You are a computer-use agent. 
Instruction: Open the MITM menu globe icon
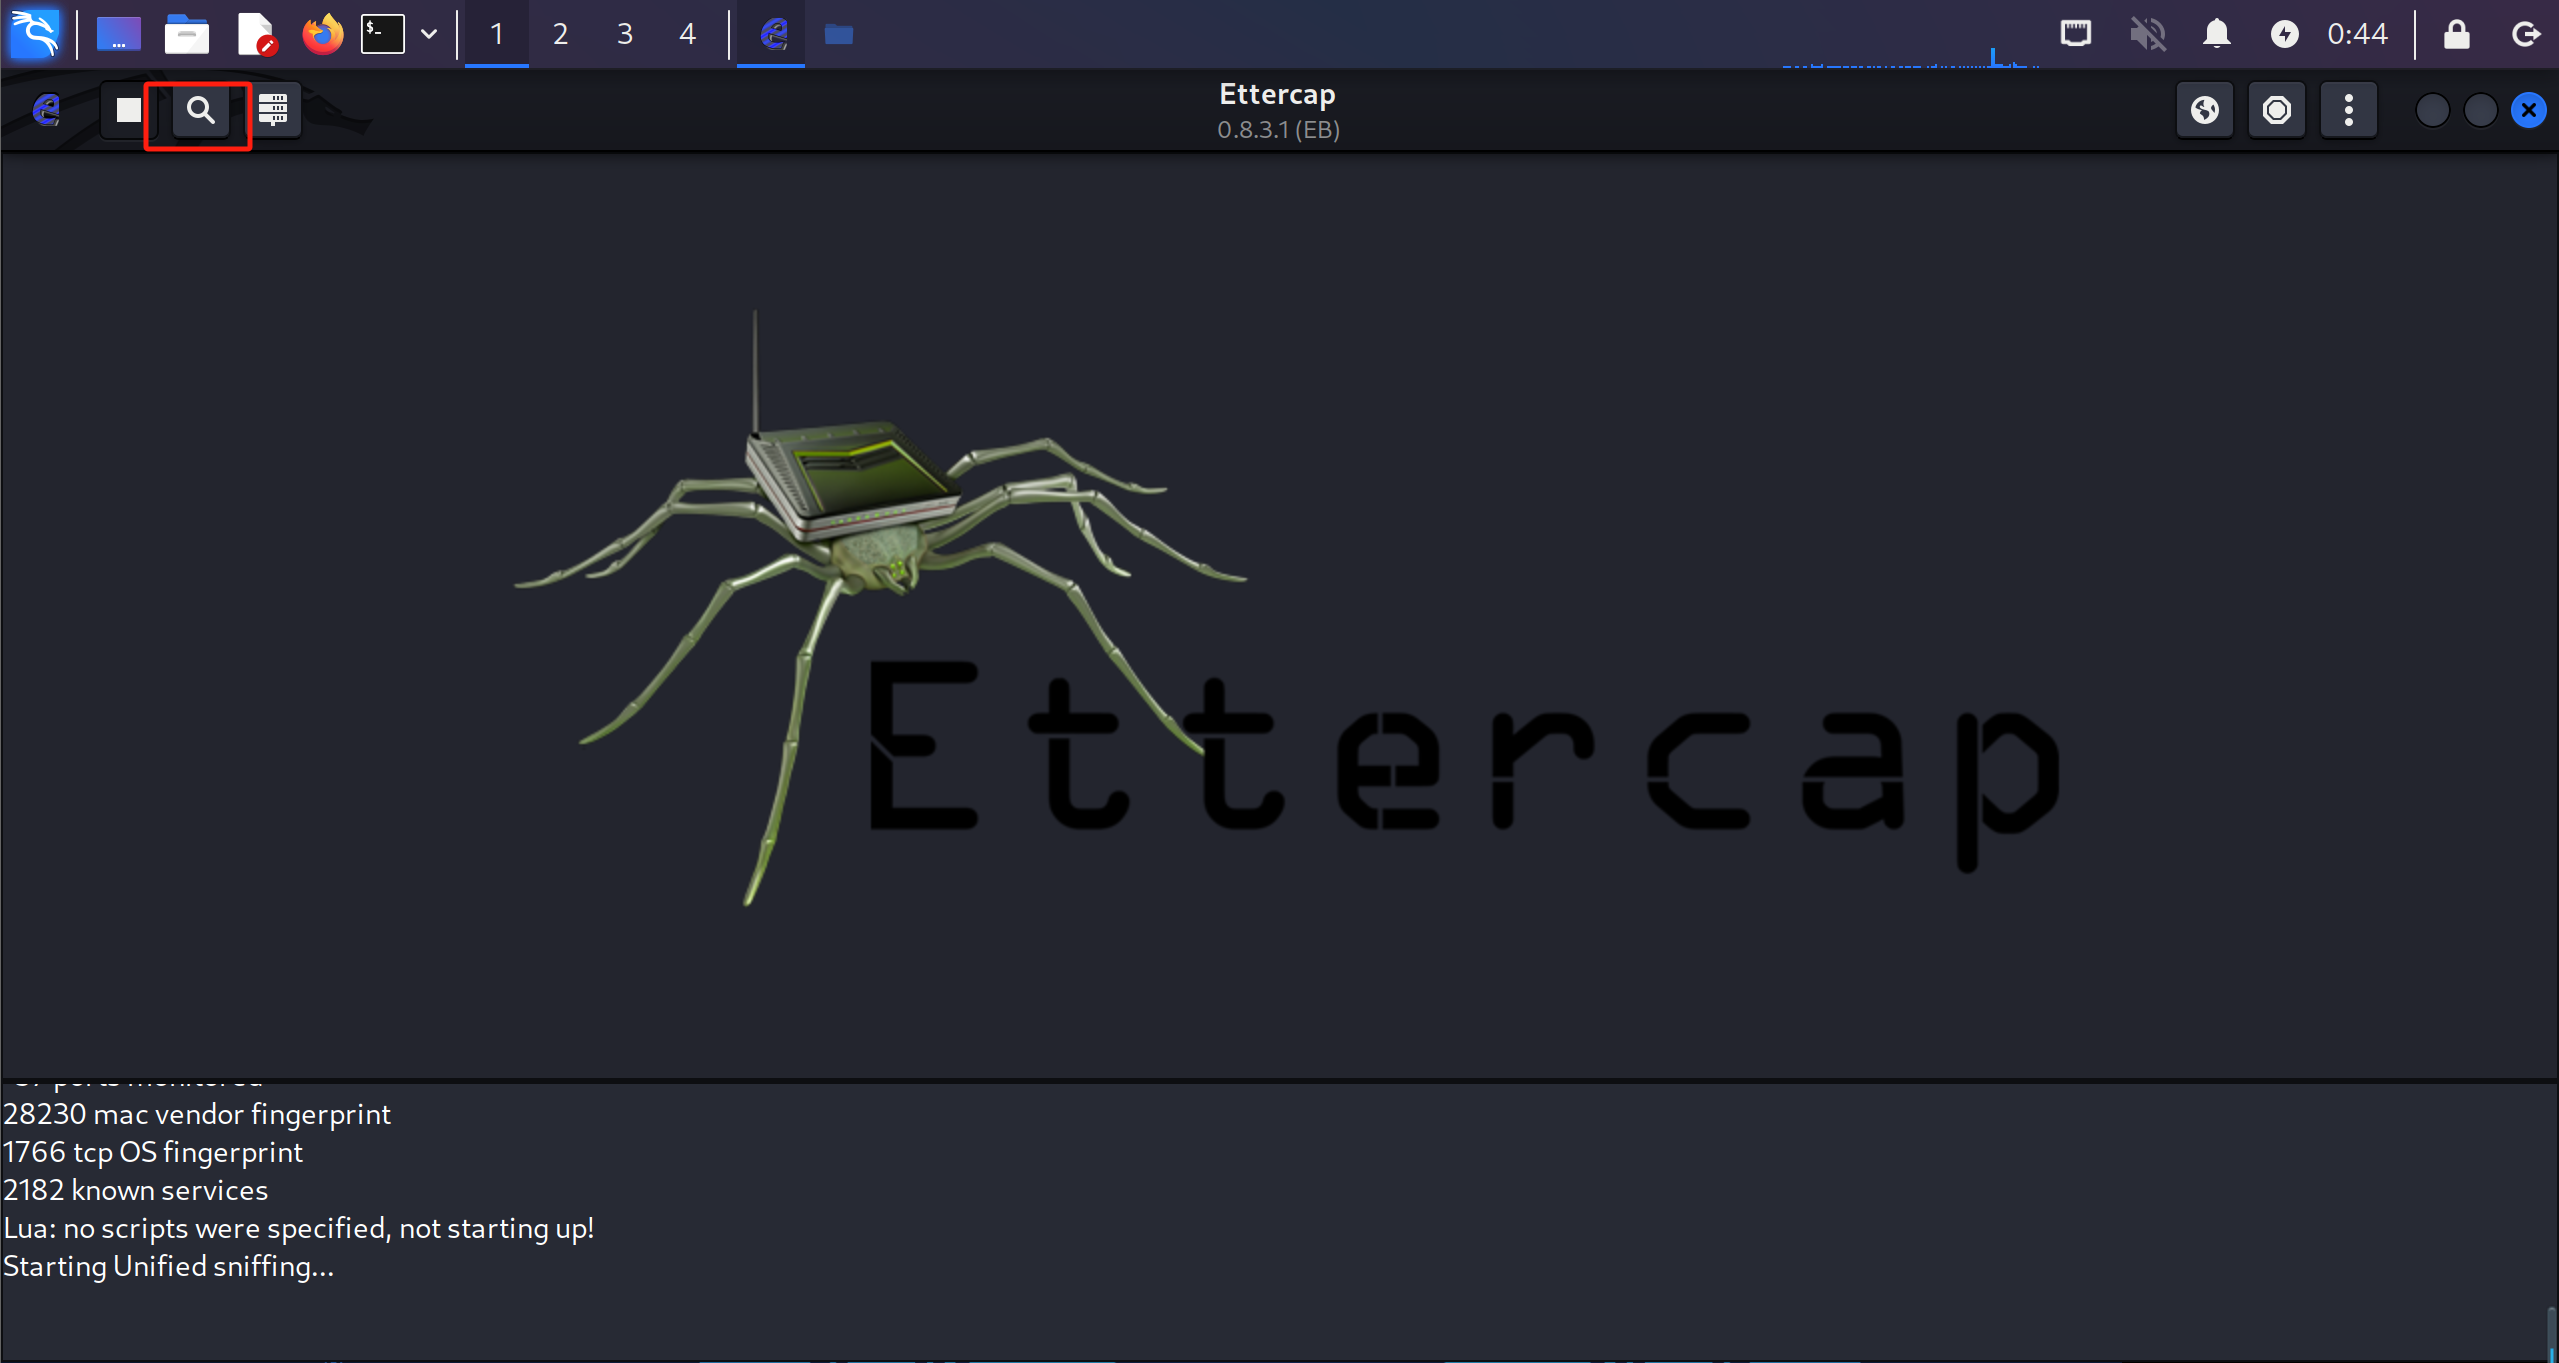(2205, 110)
